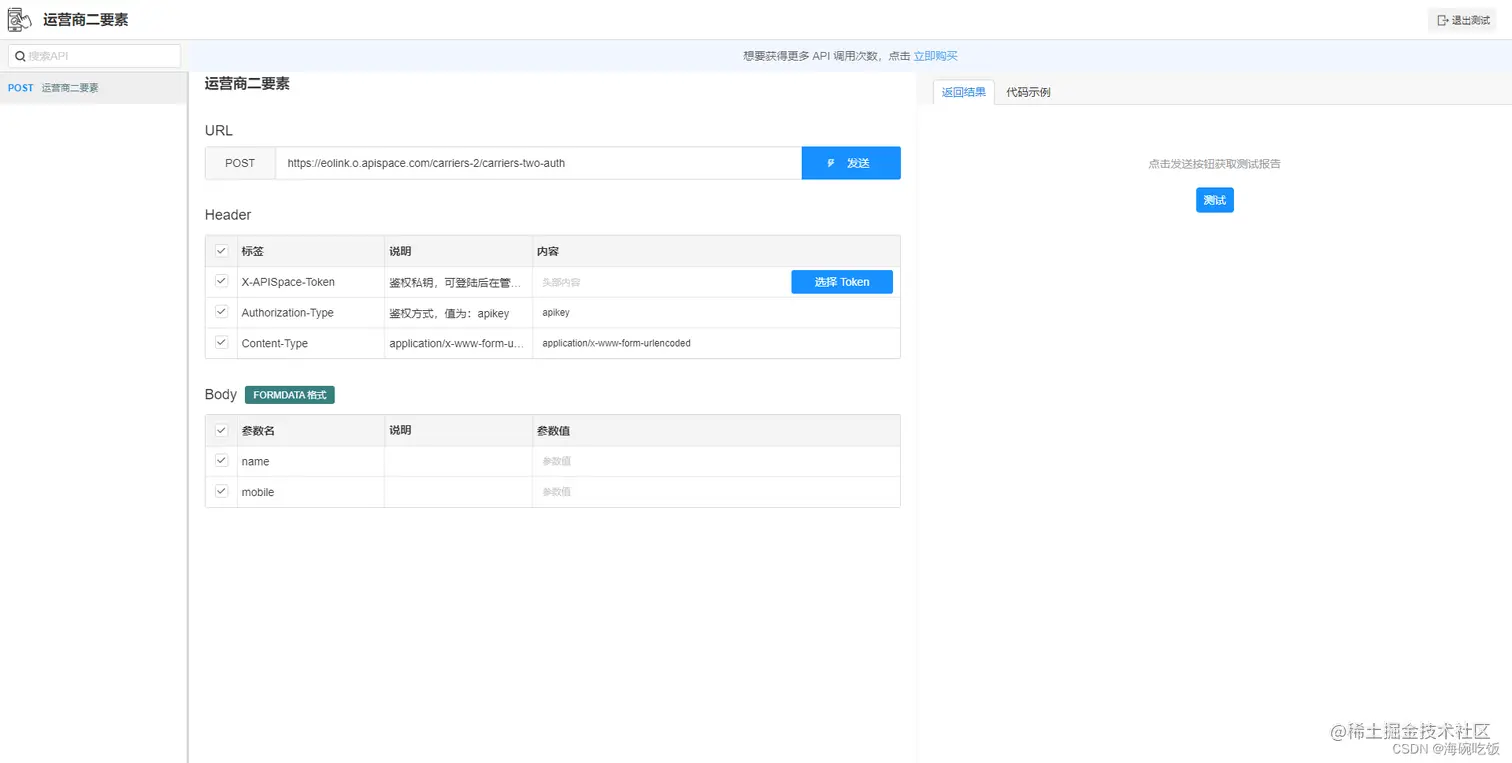Click the URL input containing the API address
The height and width of the screenshot is (763, 1512).
coord(540,163)
